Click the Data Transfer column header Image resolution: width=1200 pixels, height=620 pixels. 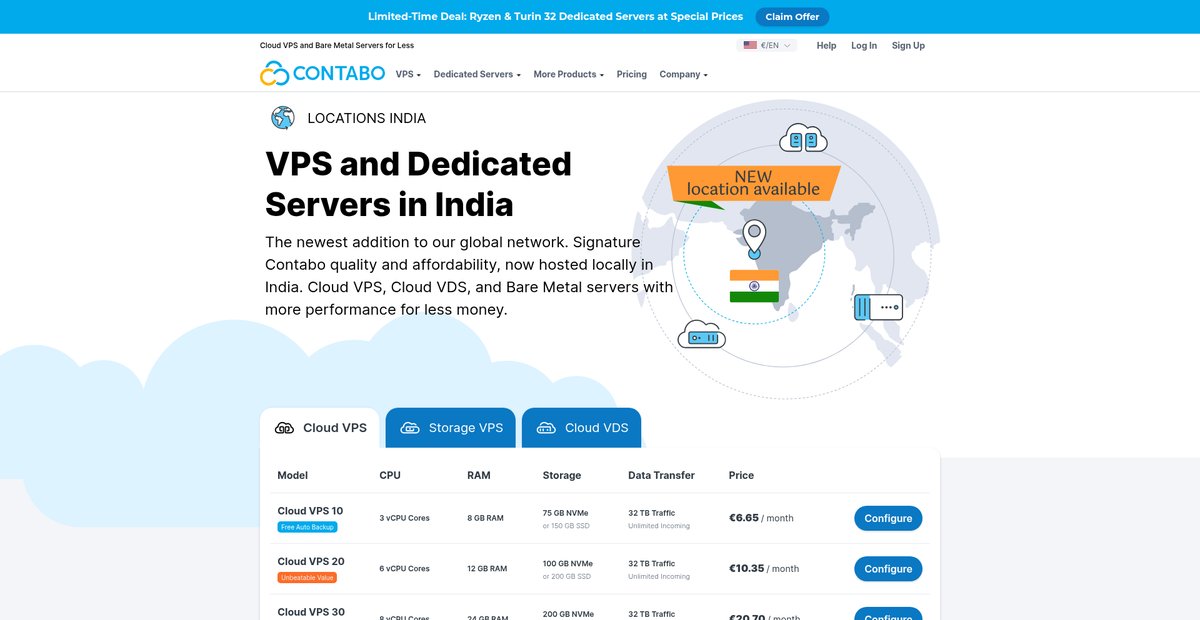pyautogui.click(x=661, y=475)
